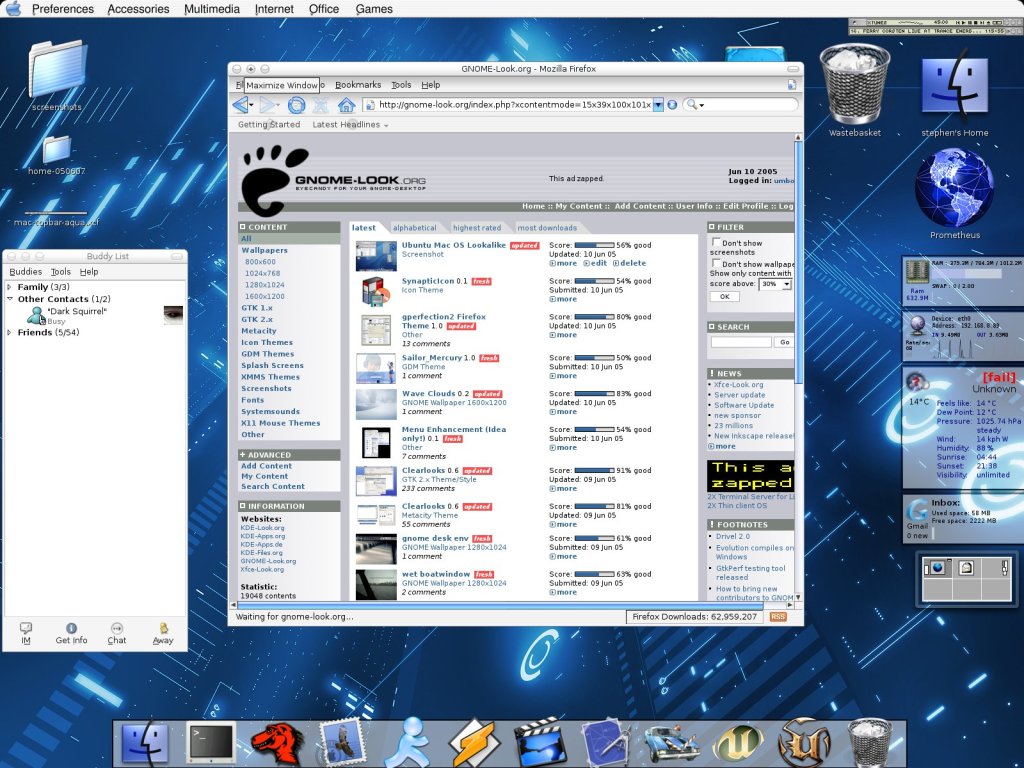Open the Wastebasket desktop icon

tap(854, 89)
